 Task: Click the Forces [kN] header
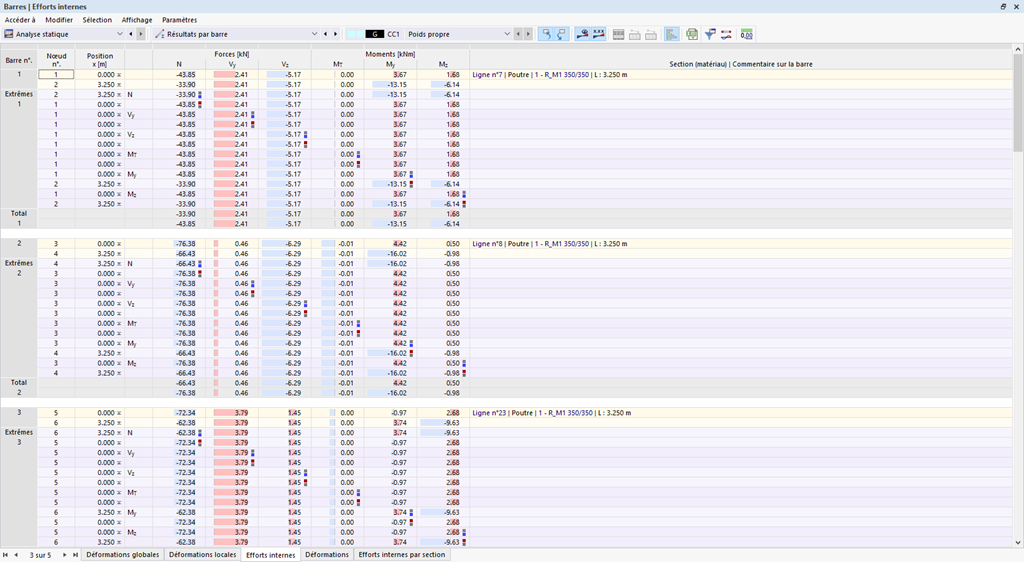coord(232,54)
